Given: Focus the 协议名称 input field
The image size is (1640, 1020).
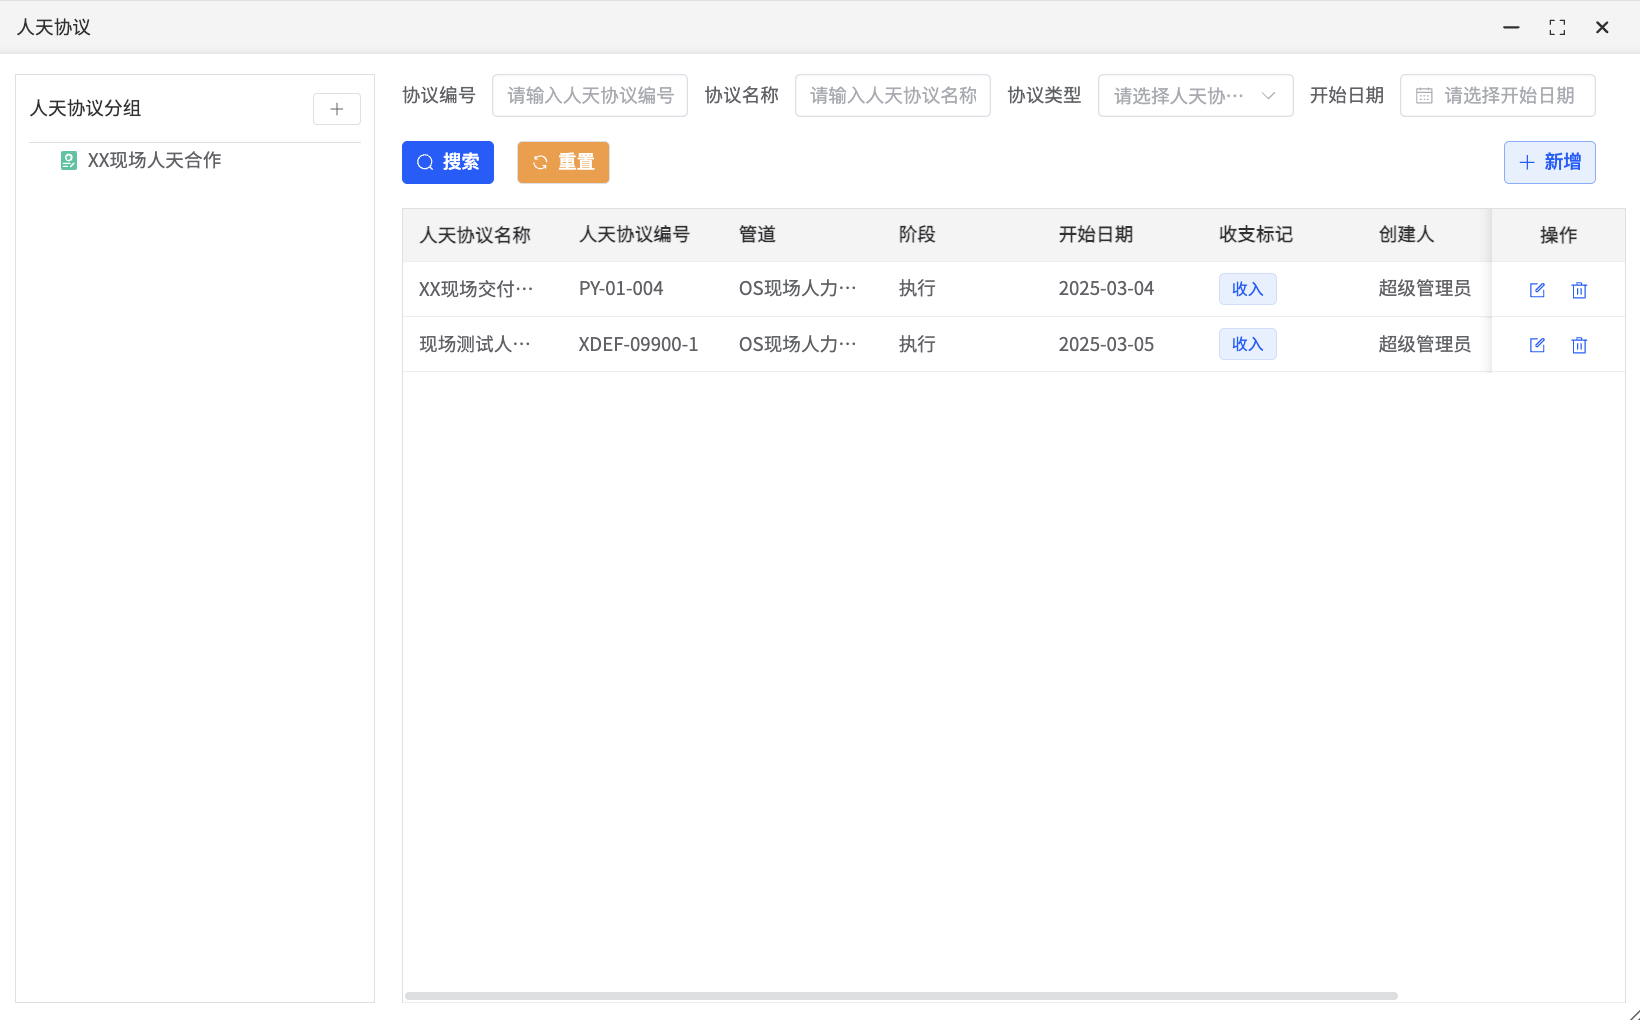Looking at the screenshot, I should pyautogui.click(x=893, y=96).
